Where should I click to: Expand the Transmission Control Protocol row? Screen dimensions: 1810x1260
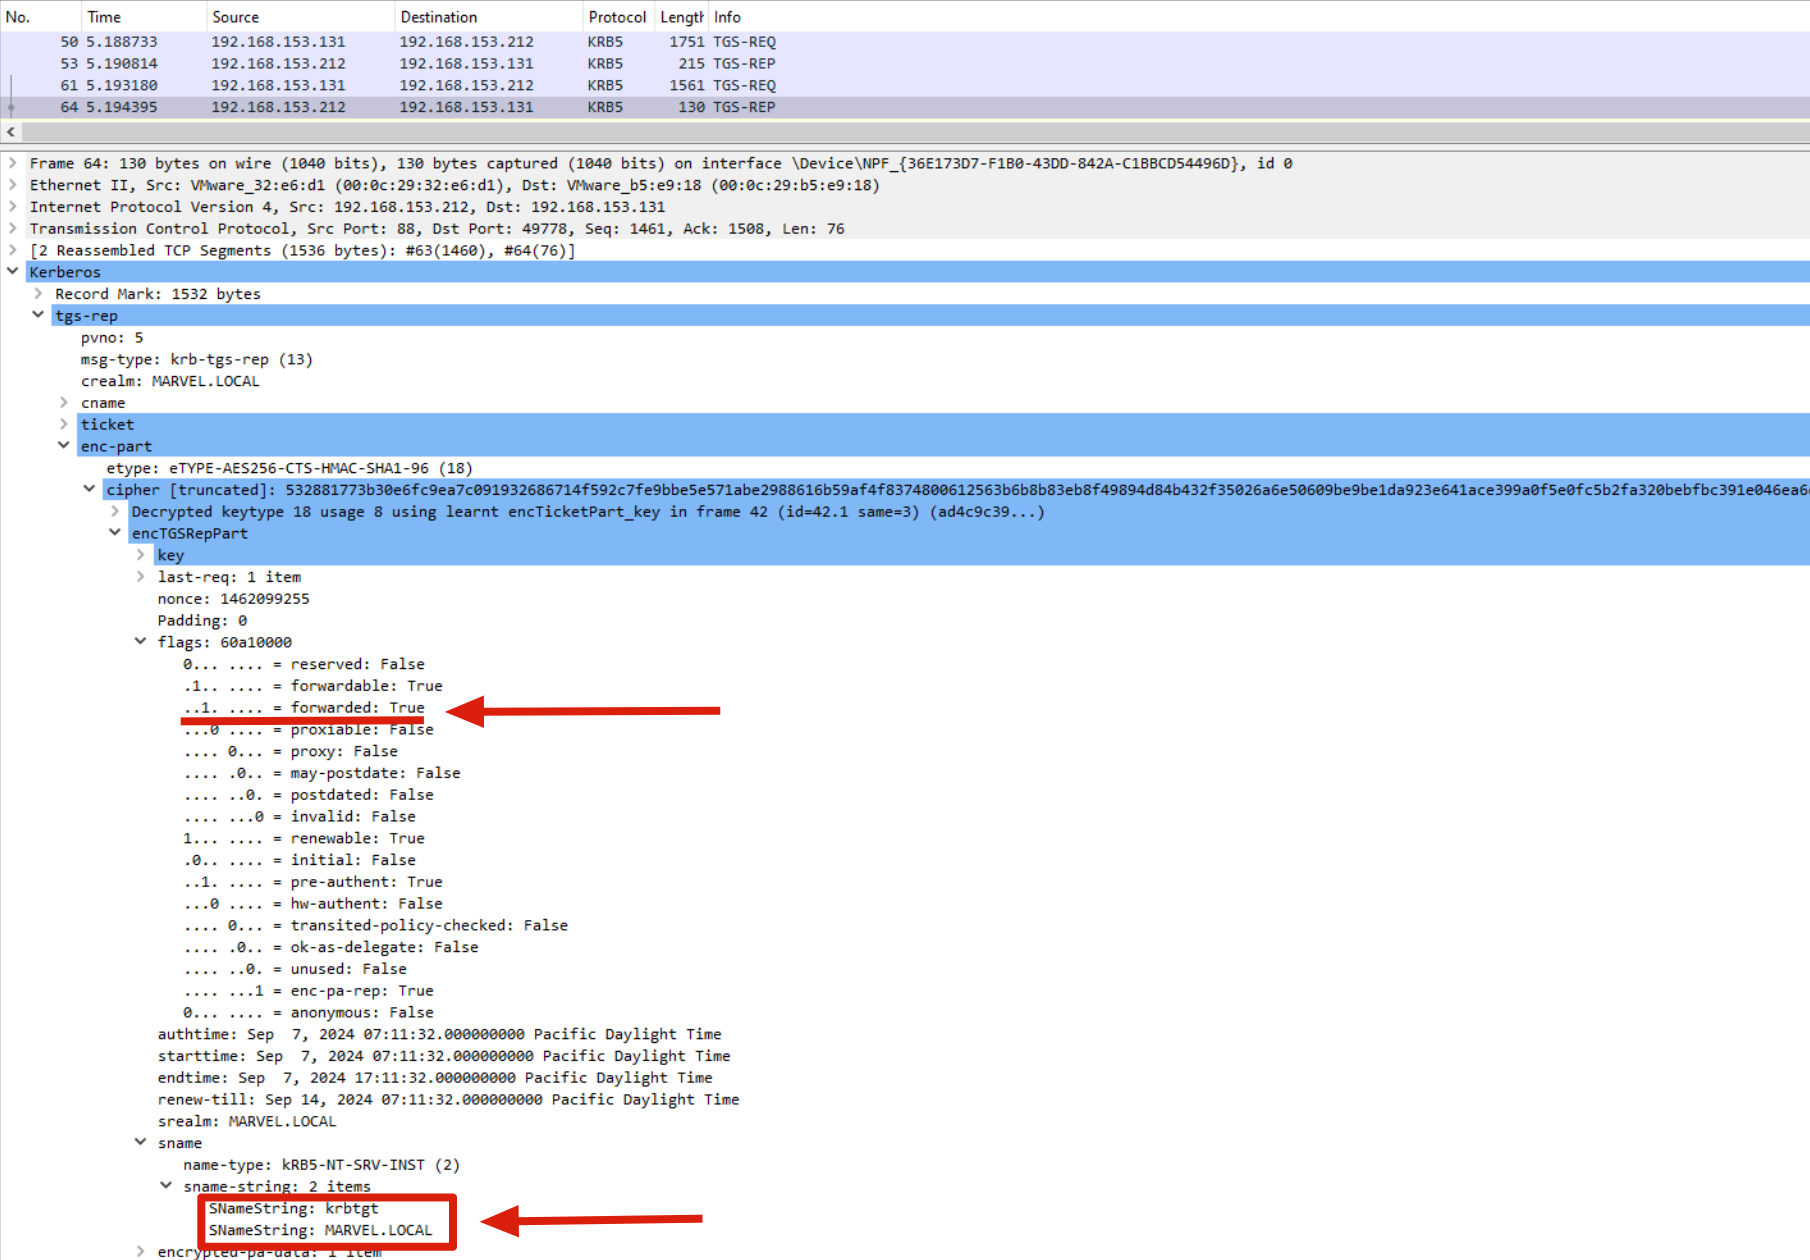[x=12, y=229]
